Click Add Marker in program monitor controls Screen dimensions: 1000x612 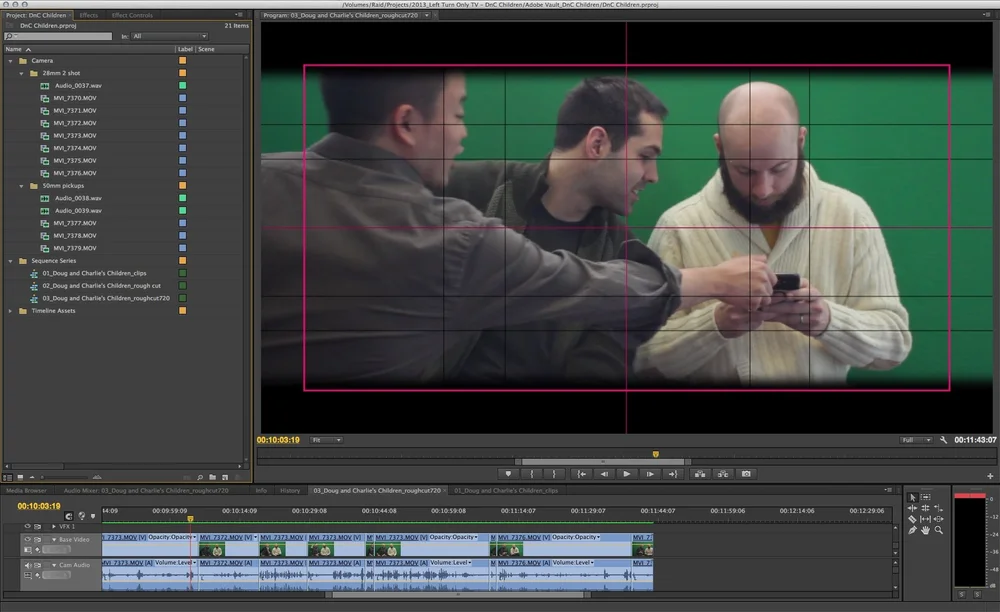(508, 474)
